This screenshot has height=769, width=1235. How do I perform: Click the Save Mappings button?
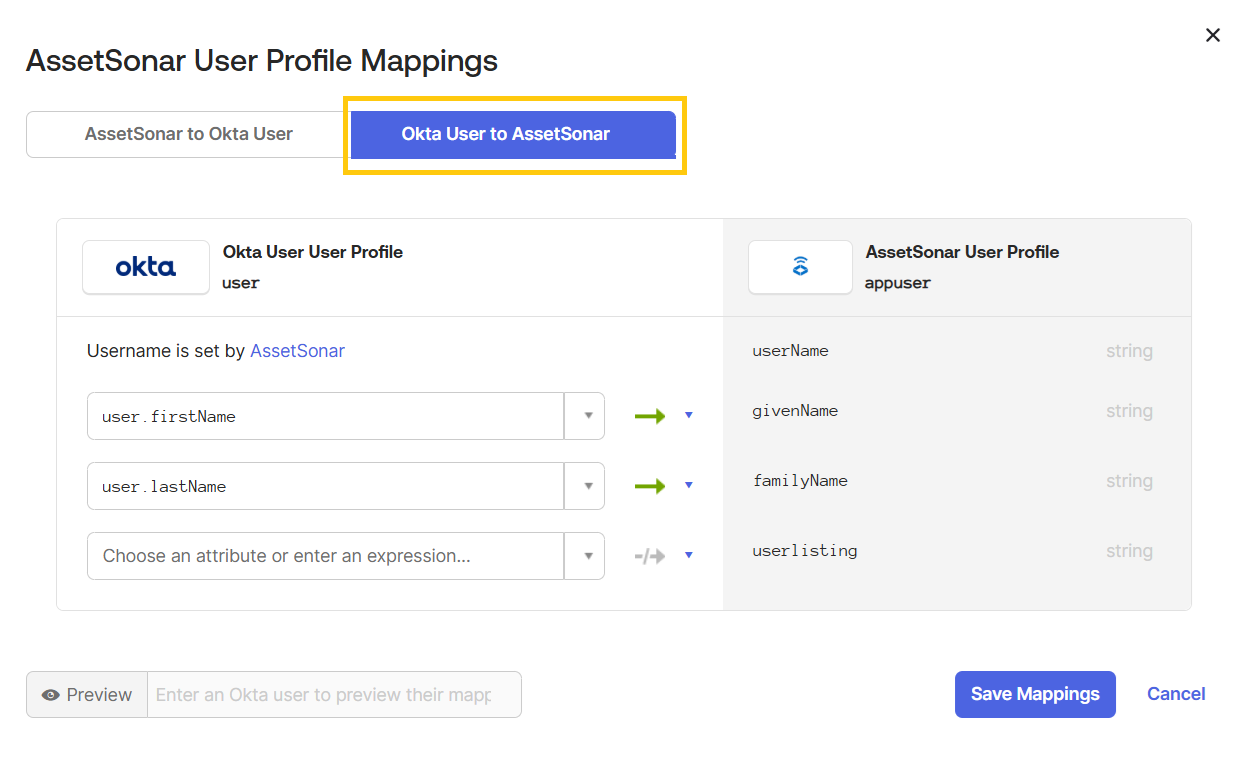1035,694
